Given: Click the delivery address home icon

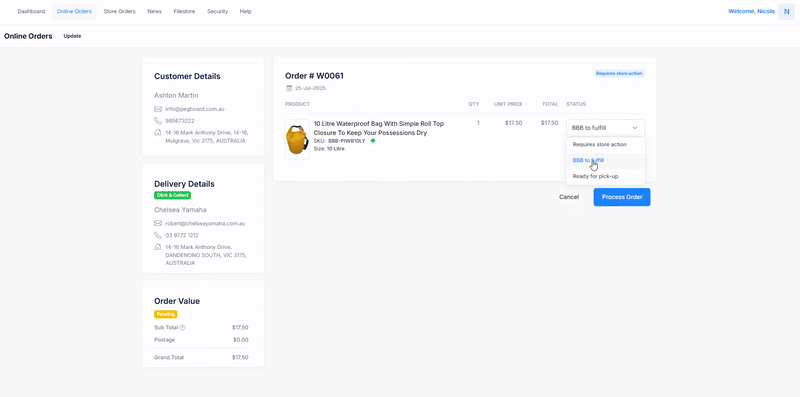Looking at the screenshot, I should tap(158, 247).
